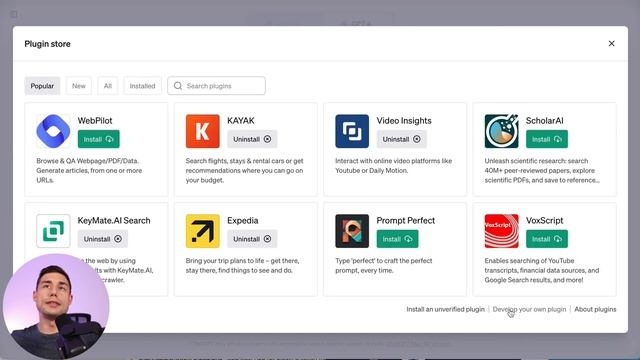Click the WebPilot description text
The width and height of the screenshot is (640, 360).
pos(89,171)
